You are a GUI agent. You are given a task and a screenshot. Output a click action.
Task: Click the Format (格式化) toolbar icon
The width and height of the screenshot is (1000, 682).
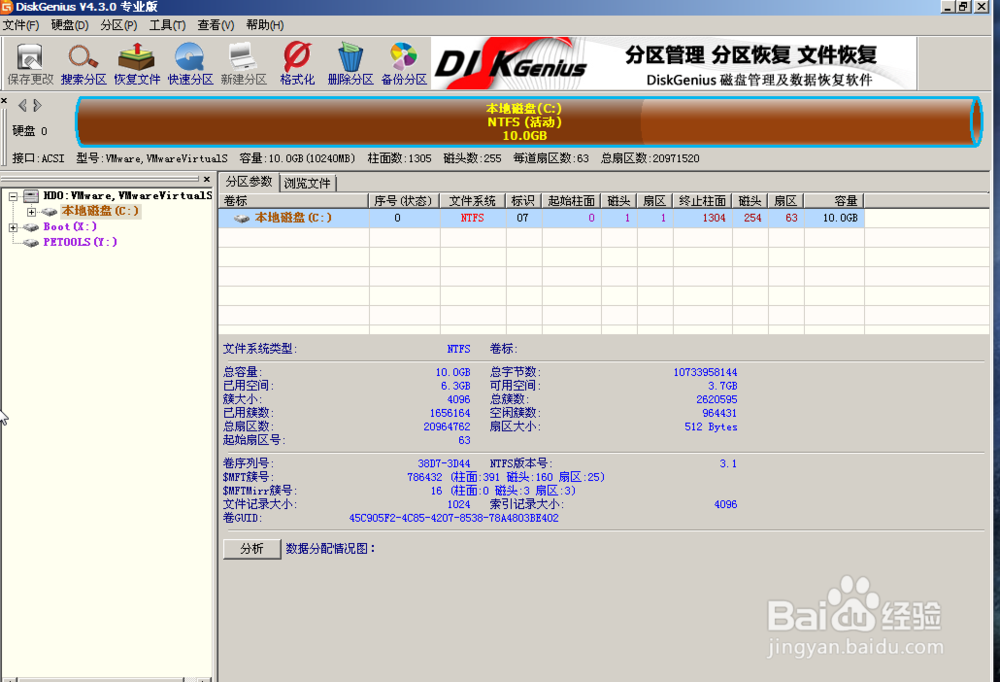297,64
